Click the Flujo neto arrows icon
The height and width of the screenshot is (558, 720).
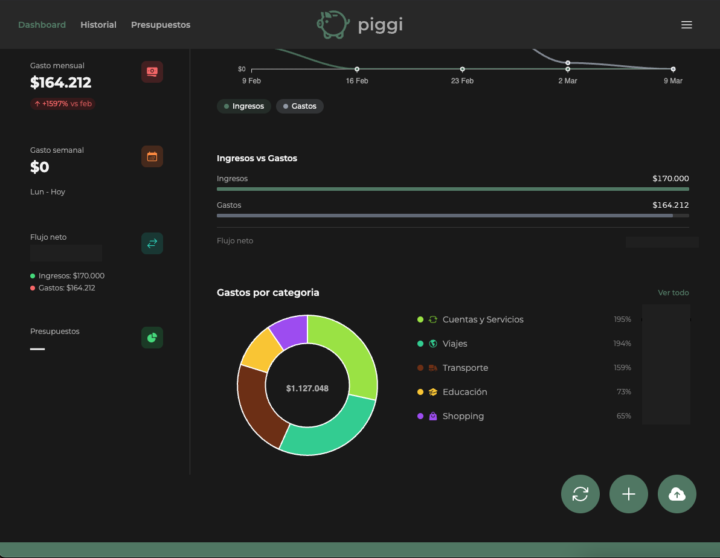tap(152, 243)
